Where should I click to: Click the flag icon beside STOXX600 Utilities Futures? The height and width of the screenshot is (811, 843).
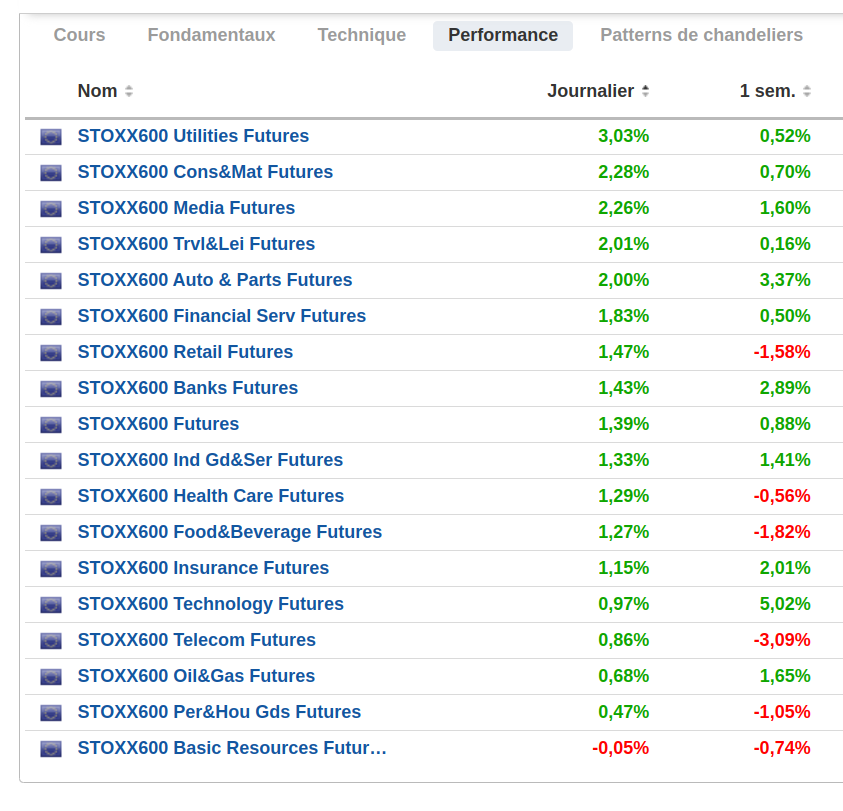pos(51,137)
